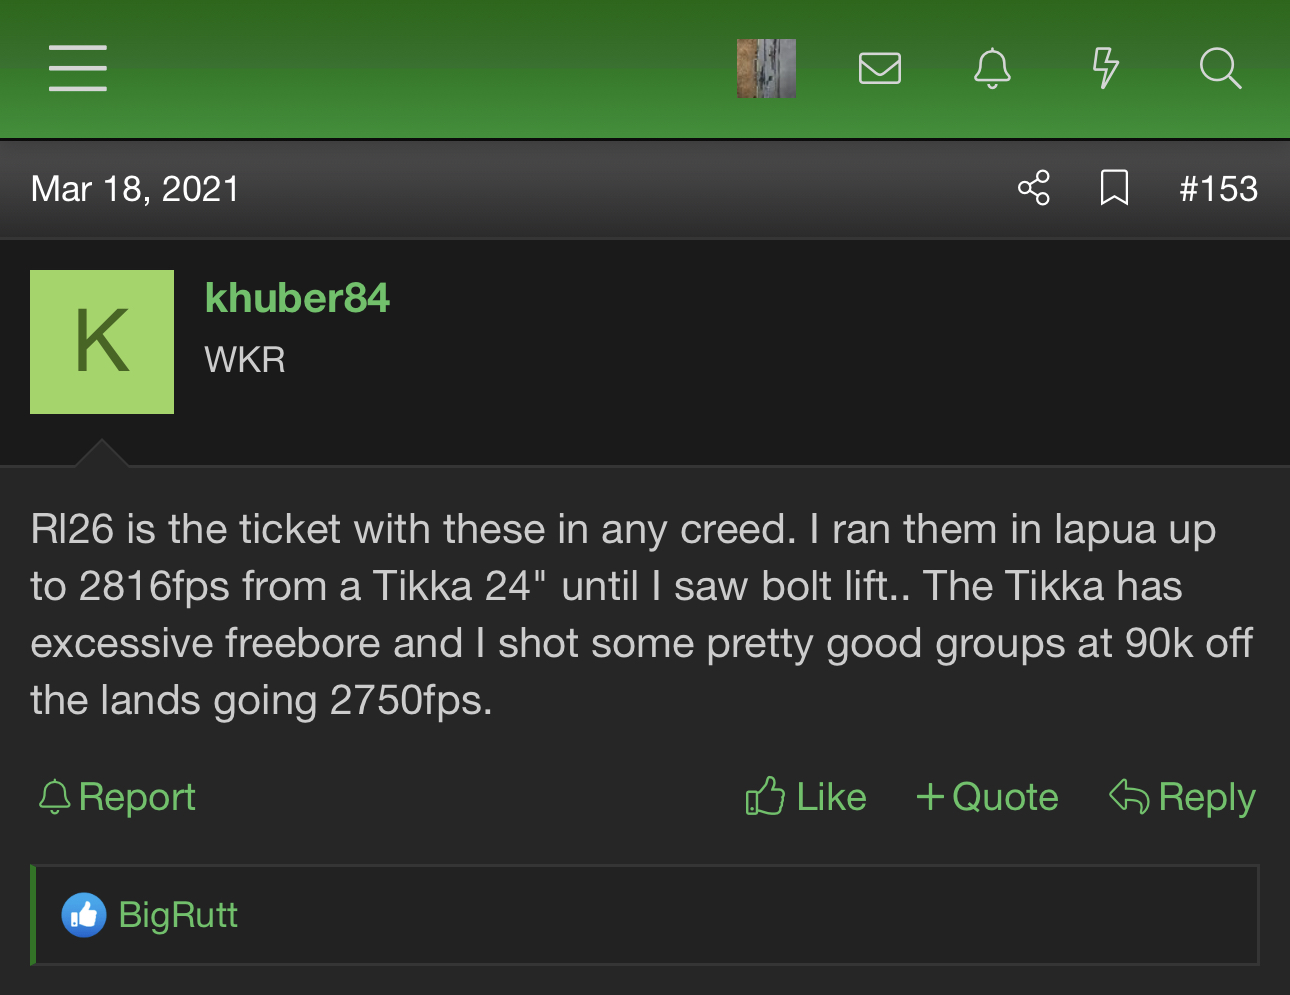This screenshot has width=1290, height=995.
Task: Click the WKR user title text
Action: tap(245, 360)
